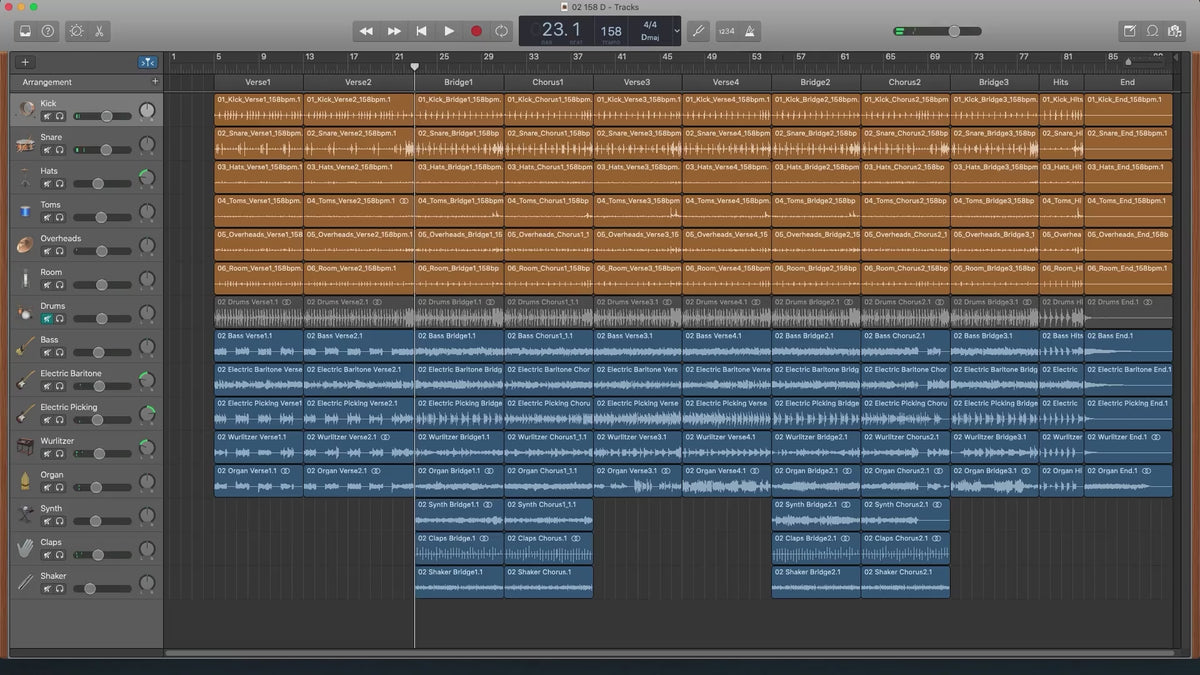This screenshot has height=675, width=1200.
Task: Mute the Kick track
Action: coord(46,116)
